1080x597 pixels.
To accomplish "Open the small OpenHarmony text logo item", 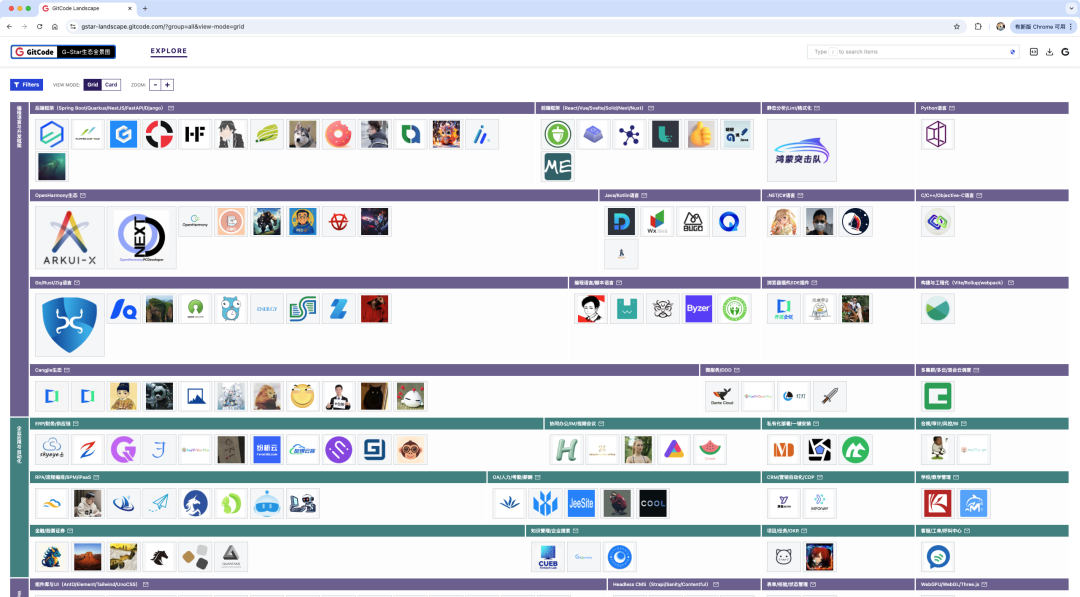I will (x=195, y=222).
